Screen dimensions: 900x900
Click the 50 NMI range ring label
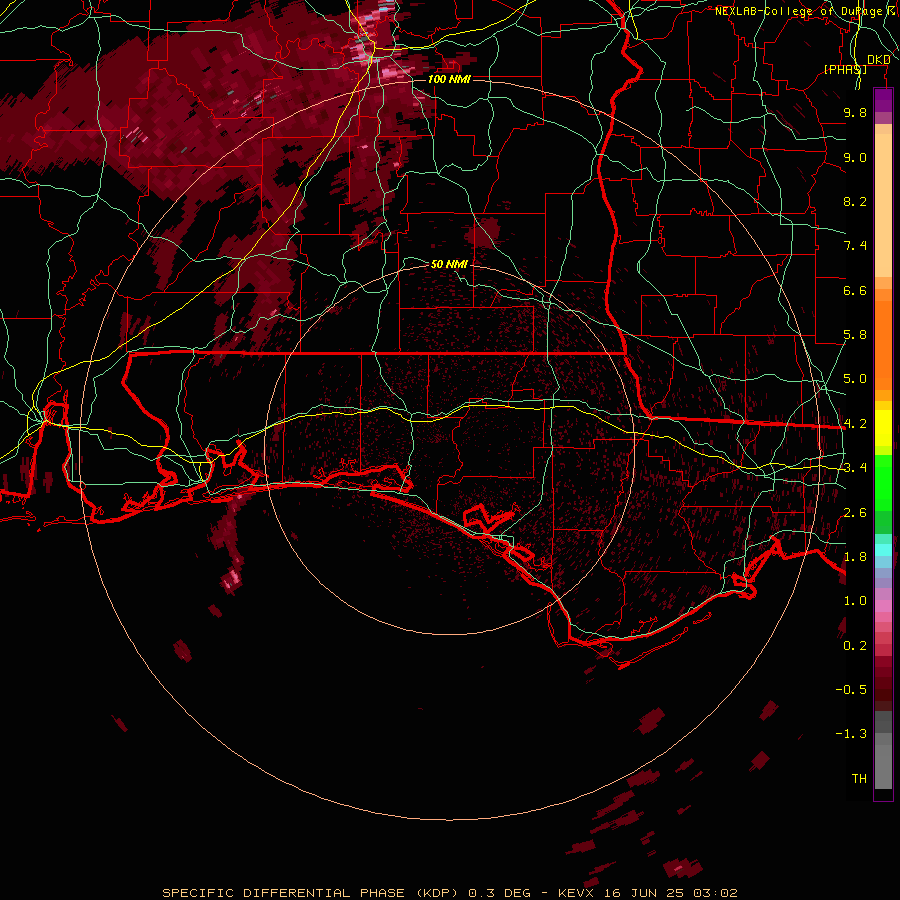pyautogui.click(x=449, y=264)
